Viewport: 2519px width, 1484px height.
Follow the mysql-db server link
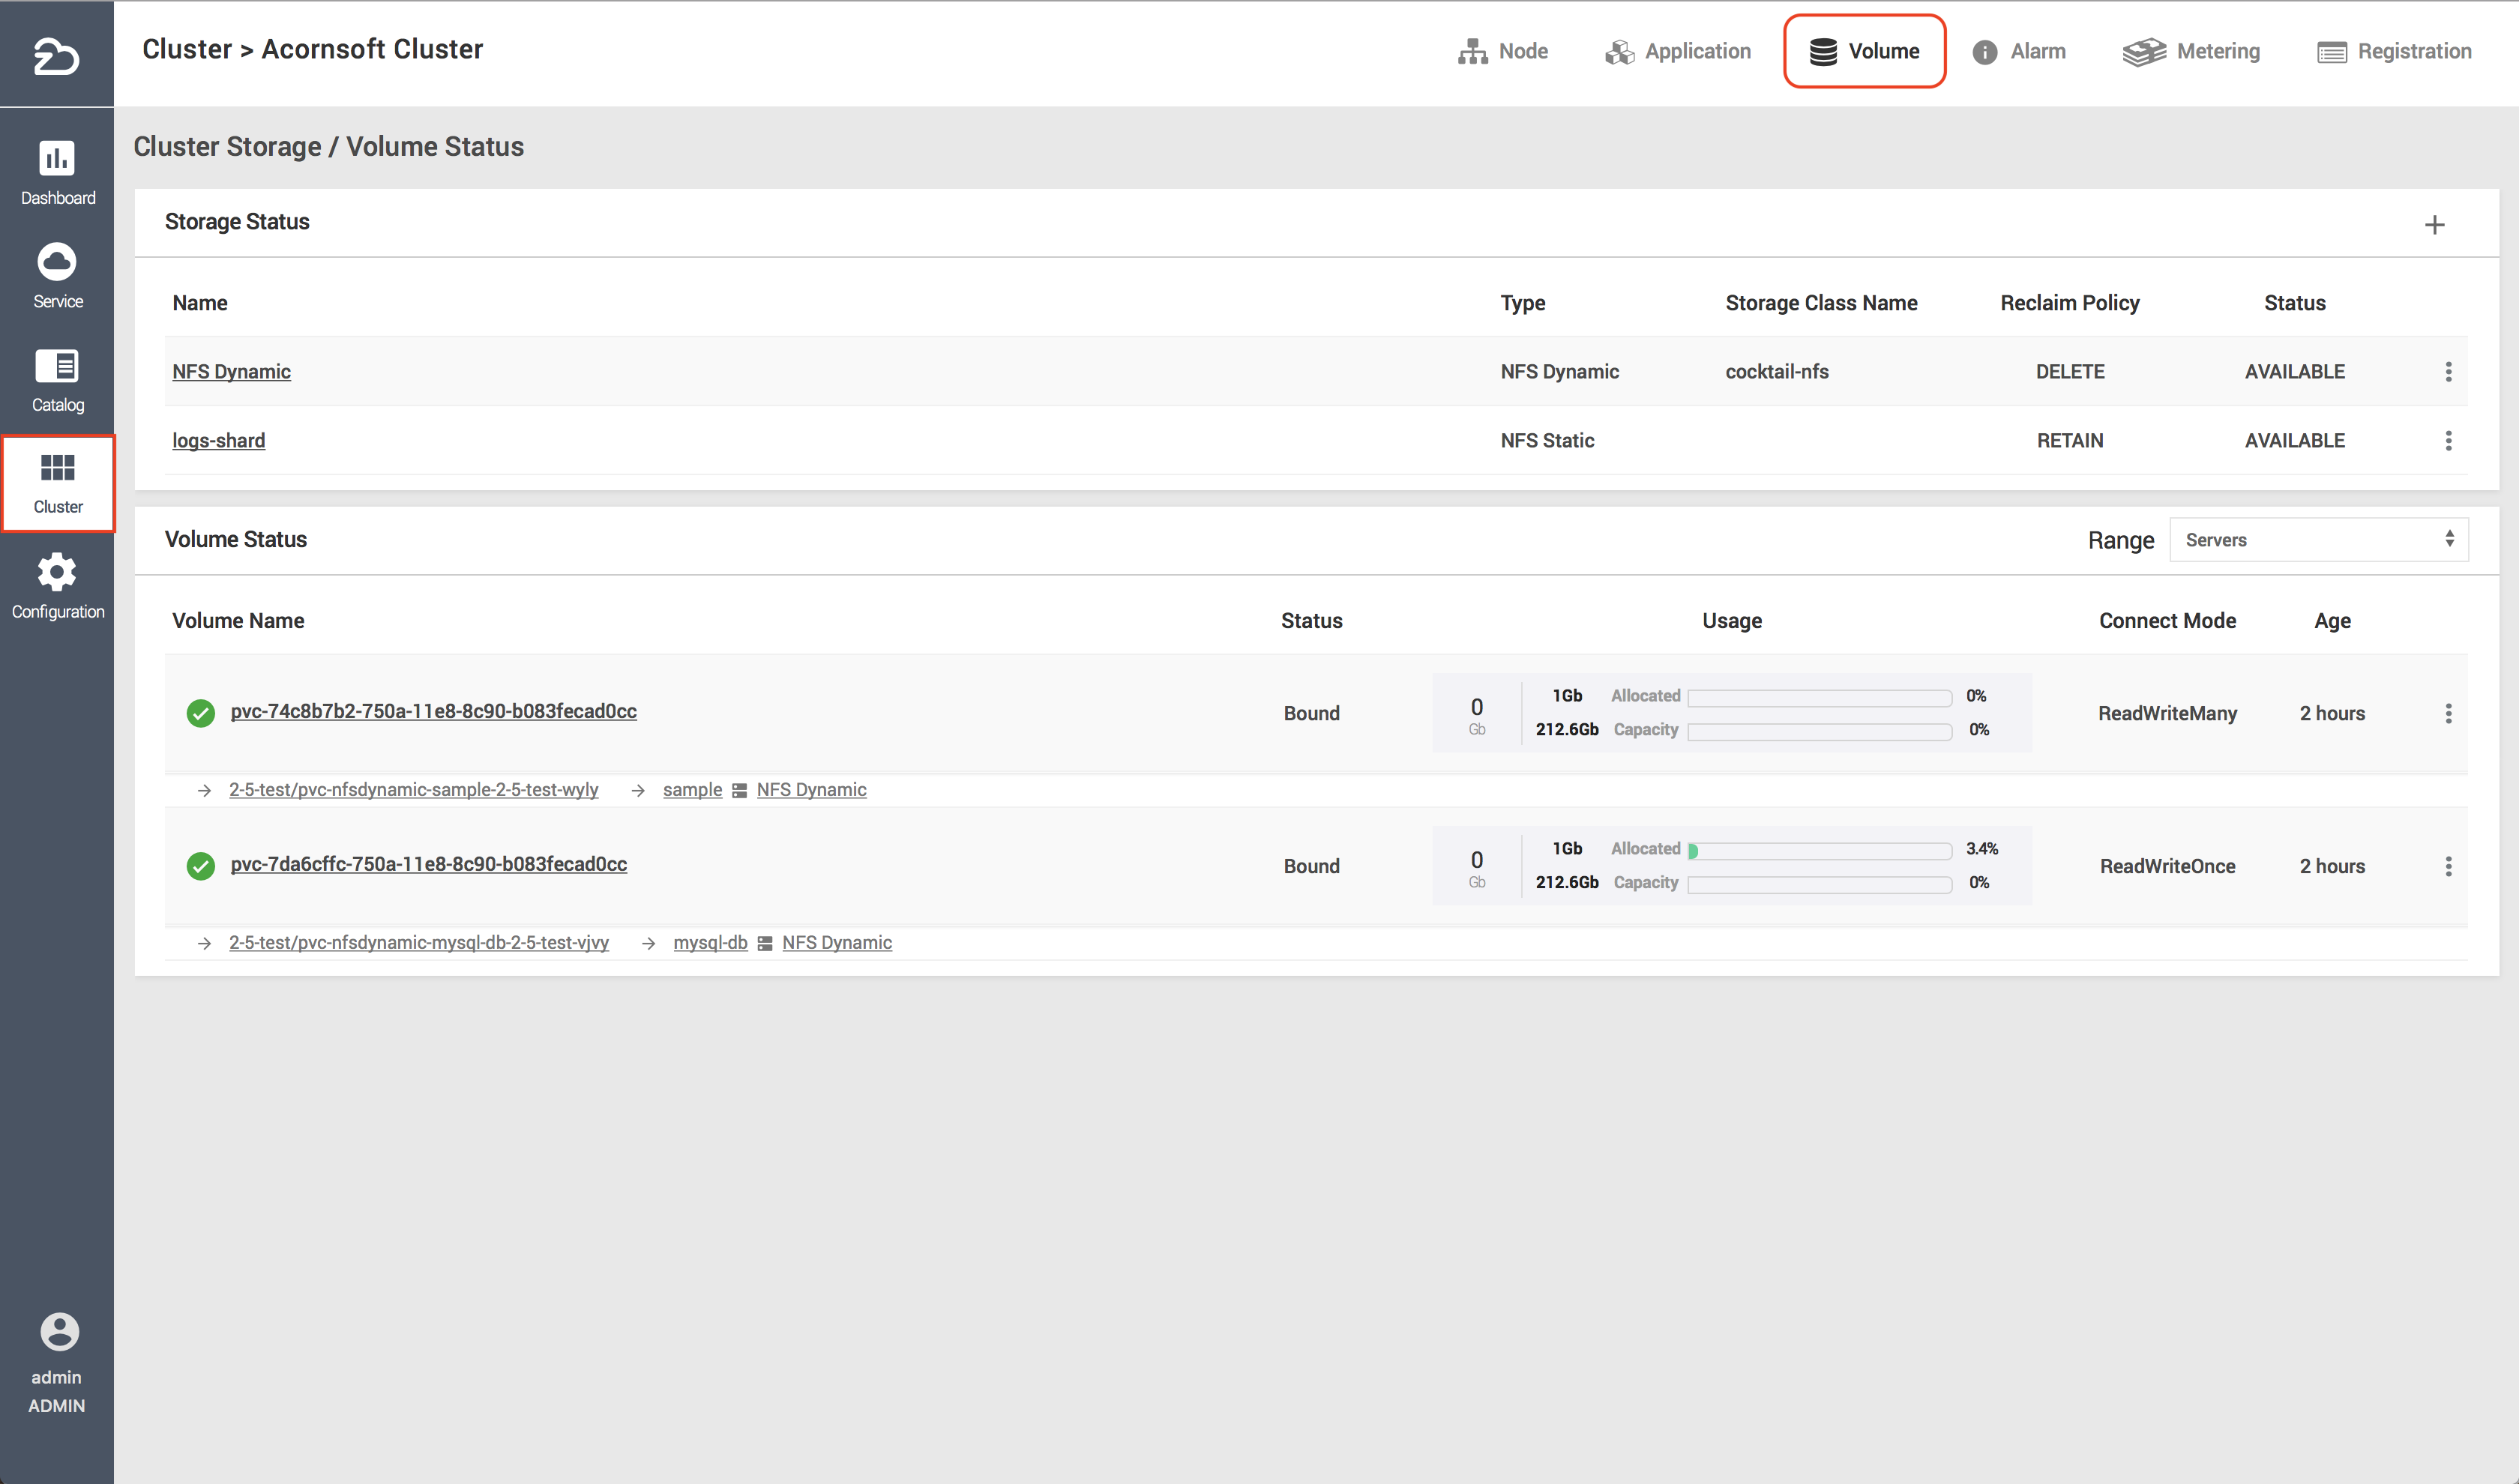[x=710, y=942]
